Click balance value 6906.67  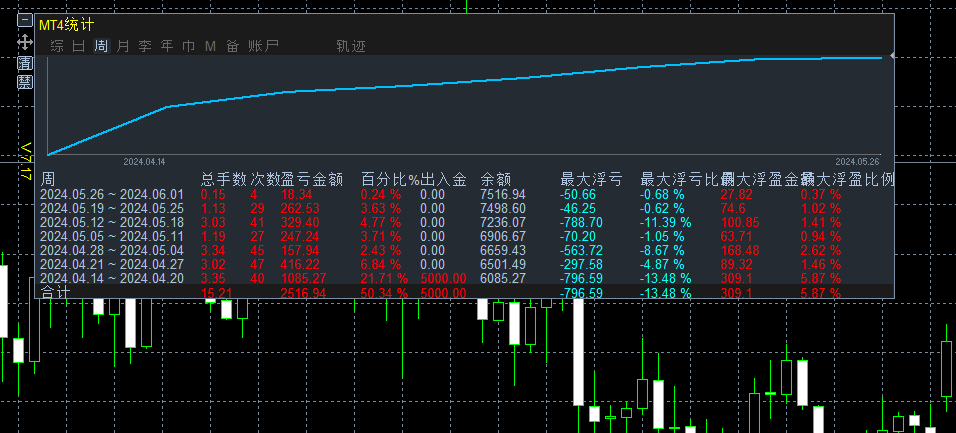click(503, 236)
